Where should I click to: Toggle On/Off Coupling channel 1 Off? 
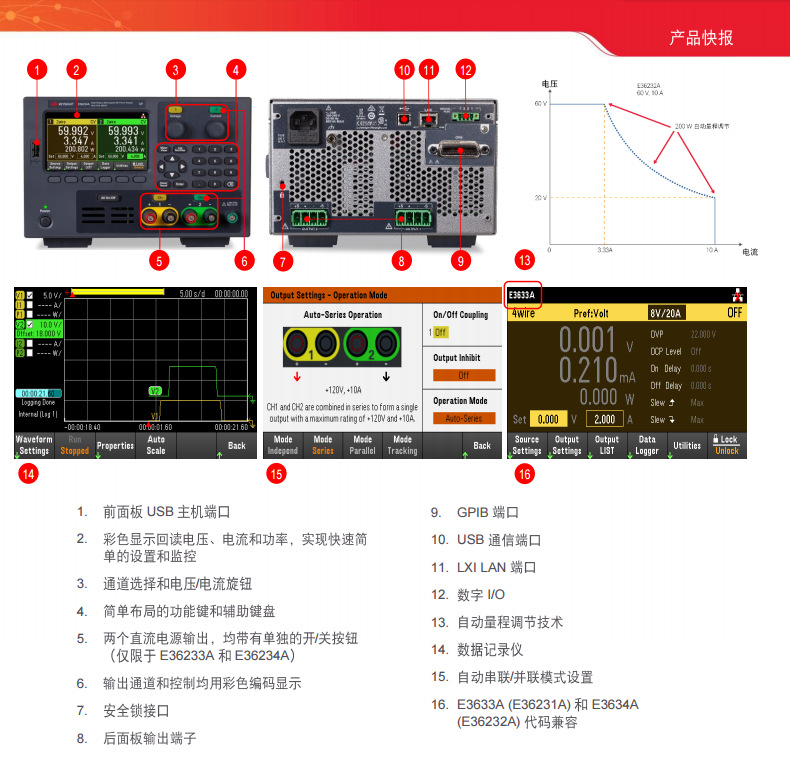click(441, 332)
